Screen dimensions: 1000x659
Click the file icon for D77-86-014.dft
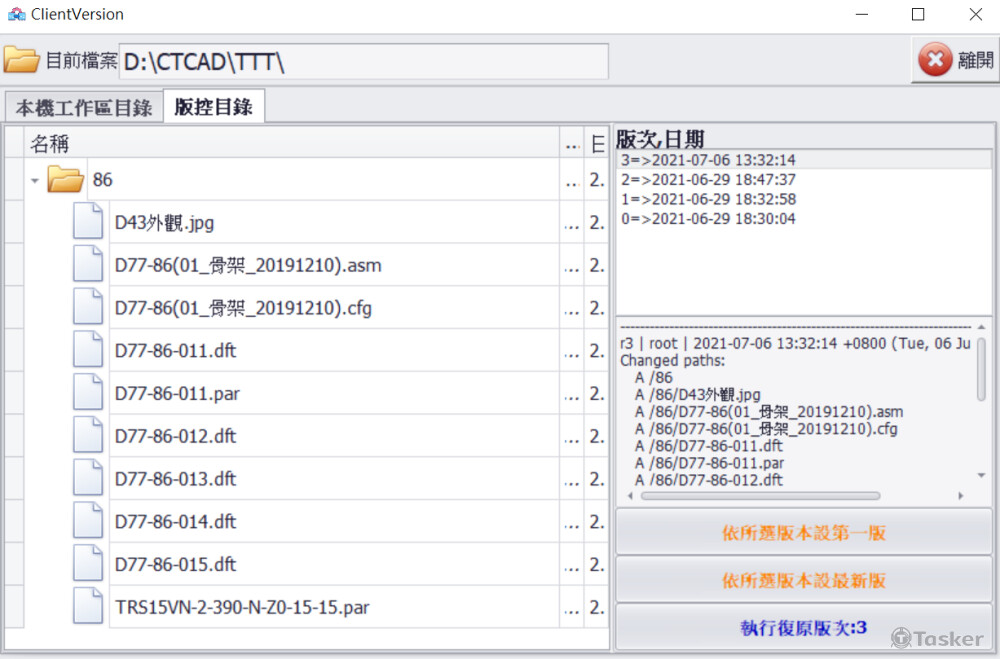(88, 522)
